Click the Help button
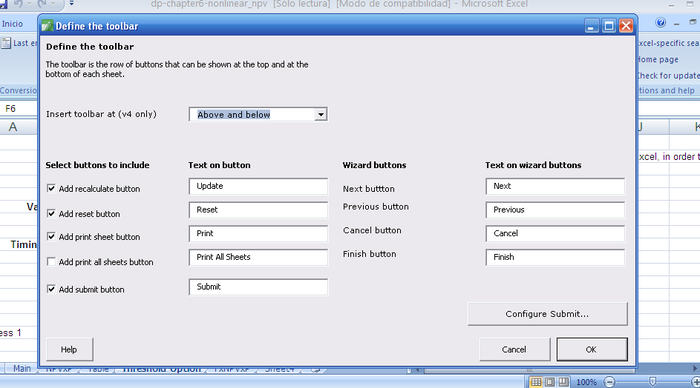 [69, 349]
